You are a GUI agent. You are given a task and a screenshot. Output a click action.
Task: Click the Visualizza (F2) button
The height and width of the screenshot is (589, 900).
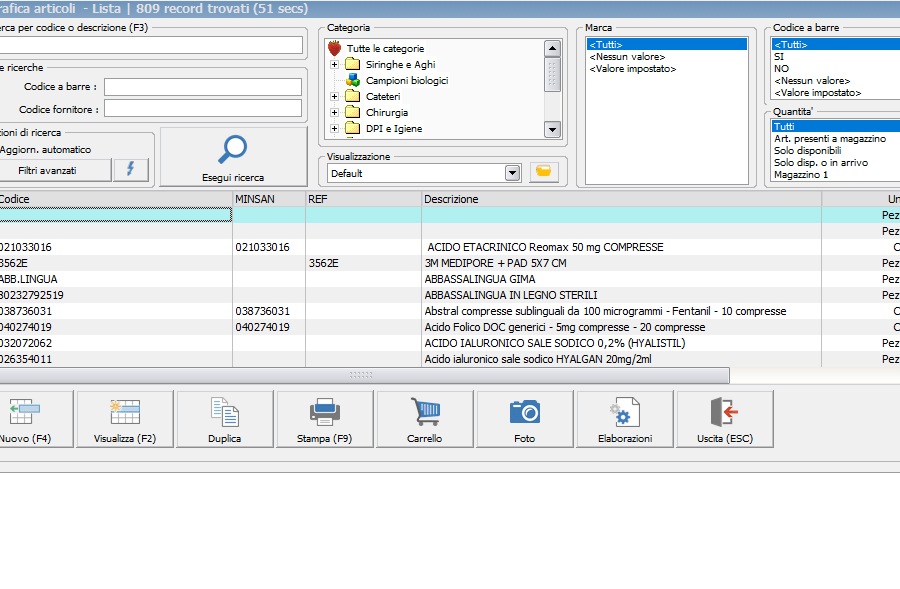(125, 419)
